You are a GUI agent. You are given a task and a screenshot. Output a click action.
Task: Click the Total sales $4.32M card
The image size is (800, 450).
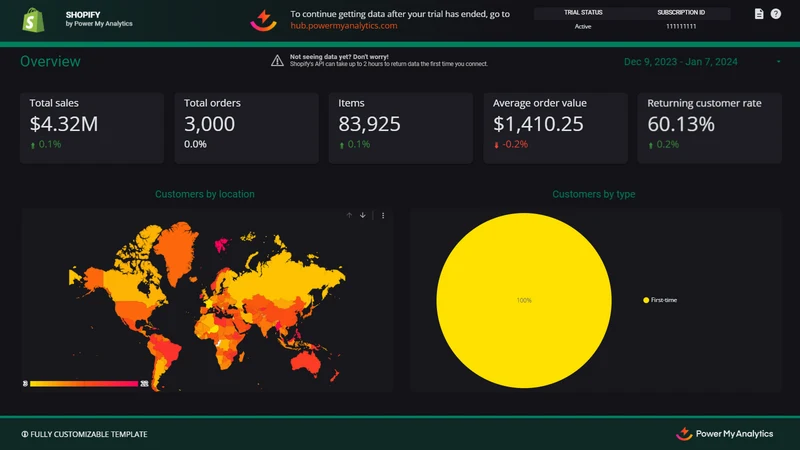(x=92, y=128)
